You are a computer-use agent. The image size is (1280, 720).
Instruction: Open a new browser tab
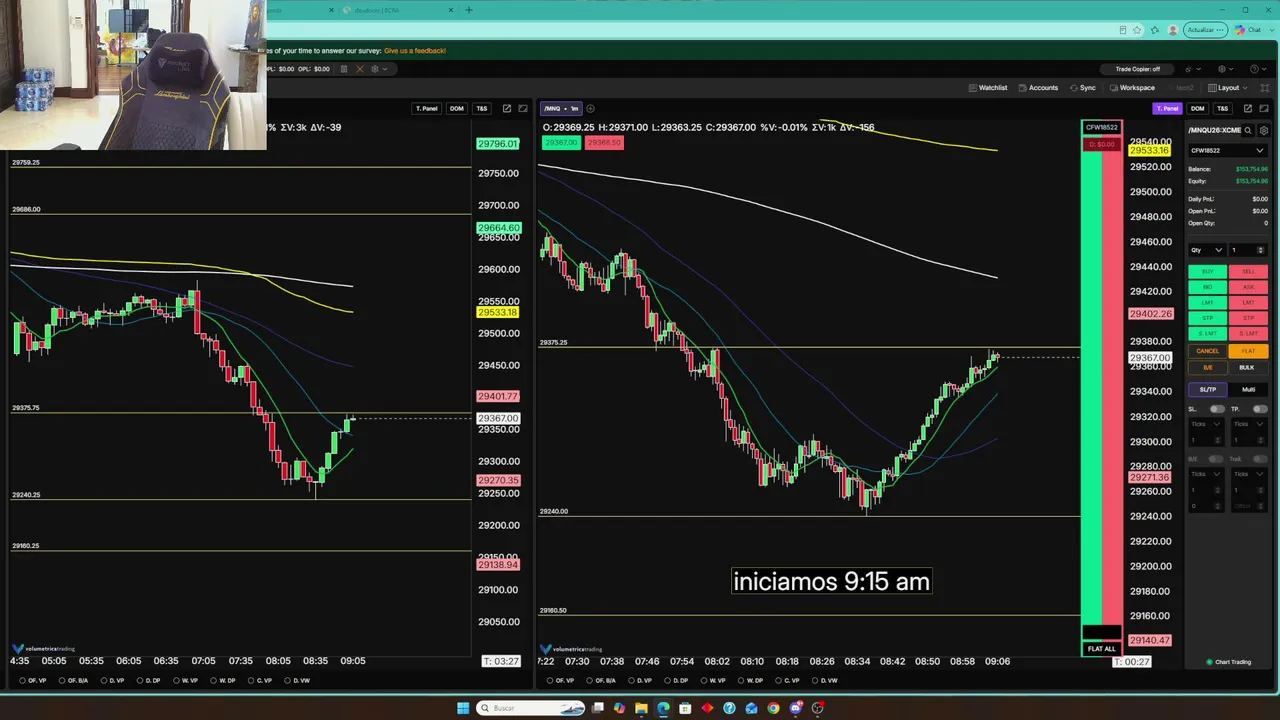pyautogui.click(x=469, y=10)
